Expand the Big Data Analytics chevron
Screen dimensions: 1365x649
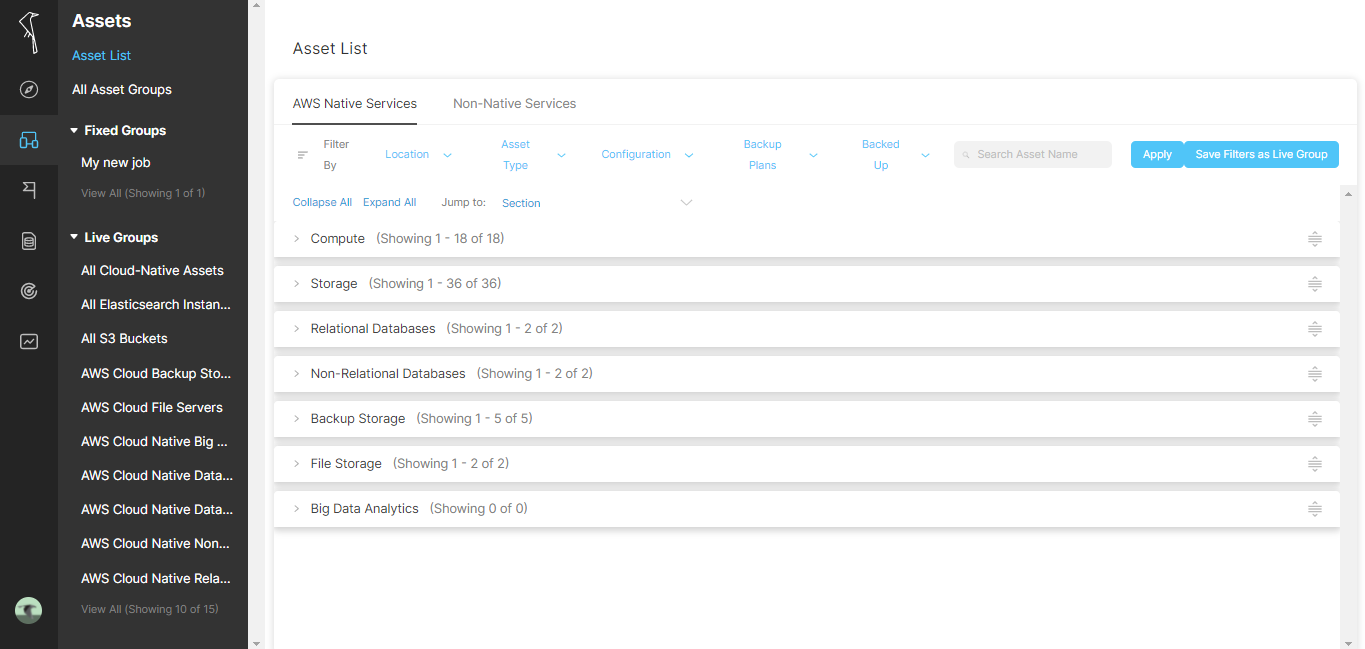(x=296, y=509)
